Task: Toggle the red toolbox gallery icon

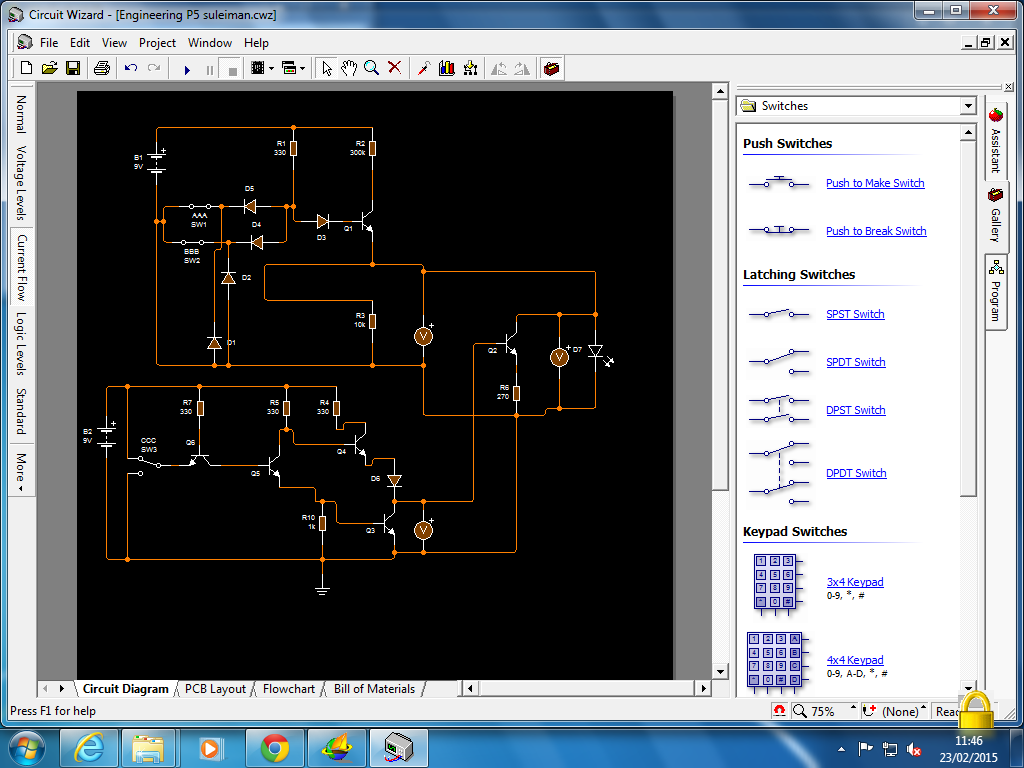Action: click(552, 68)
